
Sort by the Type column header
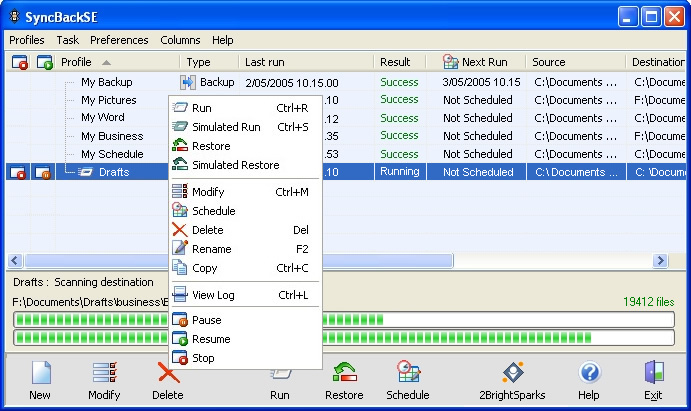209,62
